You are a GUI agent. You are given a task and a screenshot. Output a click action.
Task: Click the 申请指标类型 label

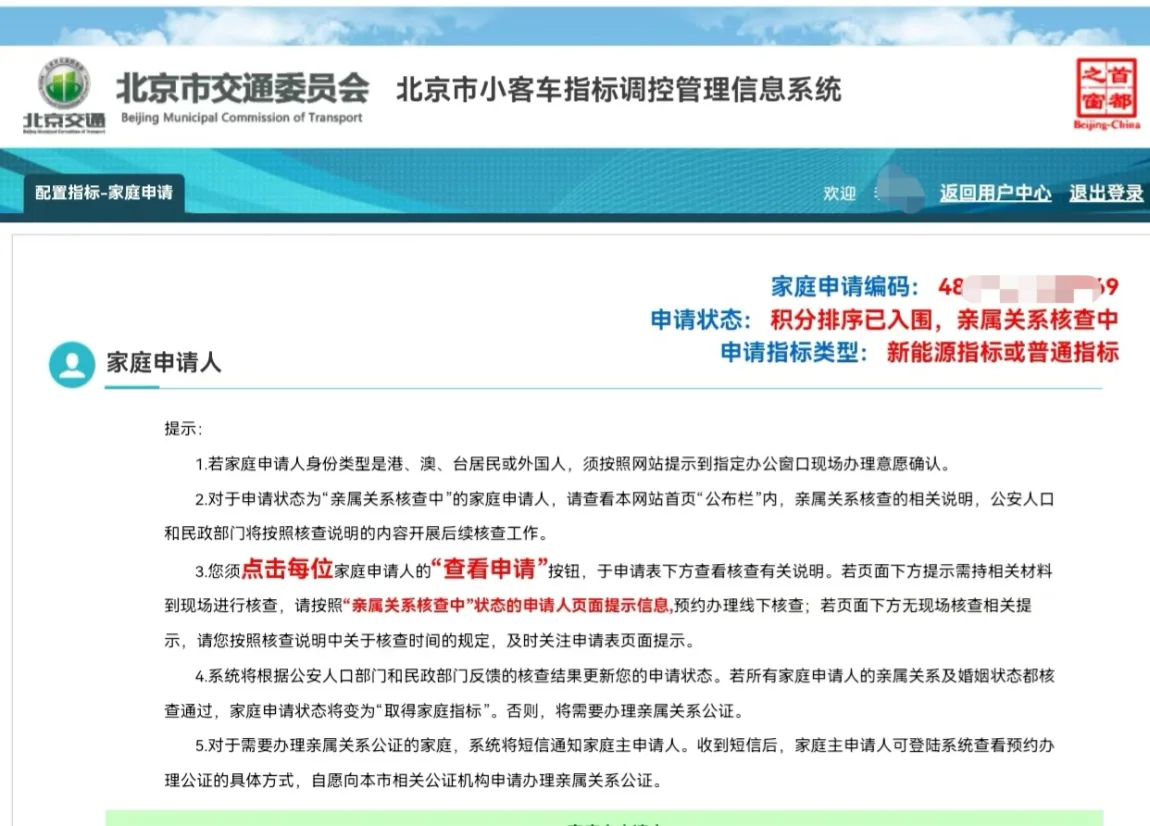point(798,352)
